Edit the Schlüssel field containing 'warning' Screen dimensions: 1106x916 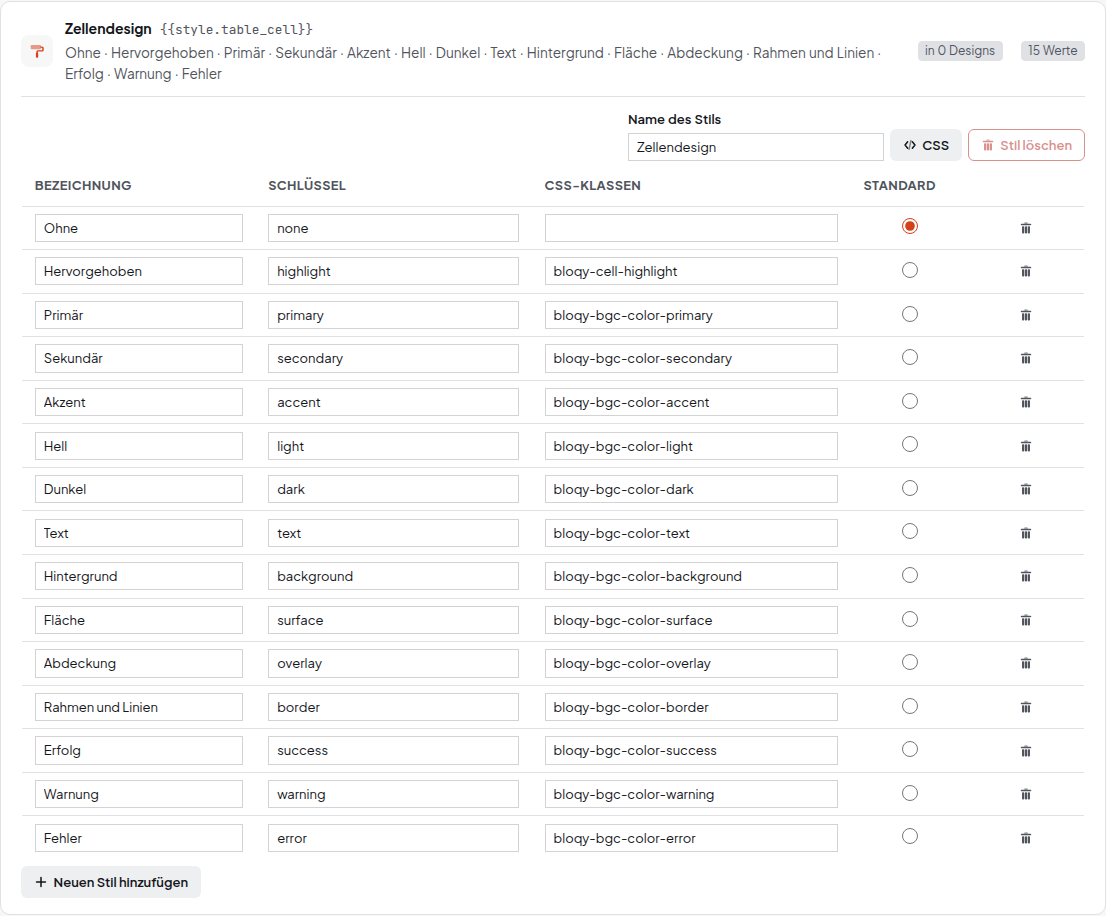pyautogui.click(x=394, y=794)
